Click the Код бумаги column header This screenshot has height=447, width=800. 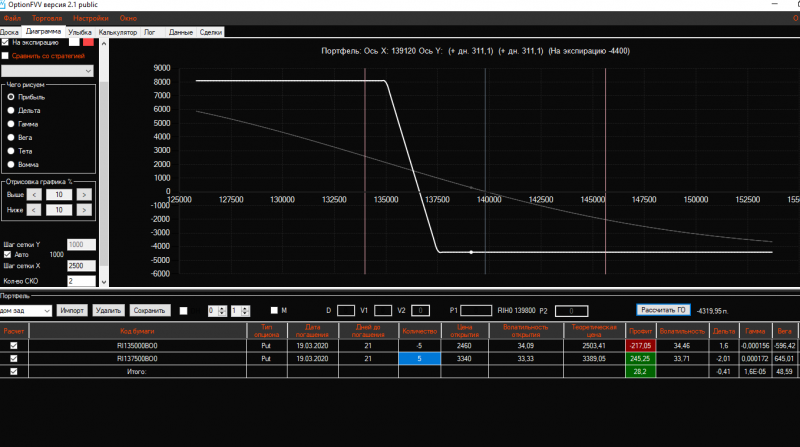coord(137,331)
